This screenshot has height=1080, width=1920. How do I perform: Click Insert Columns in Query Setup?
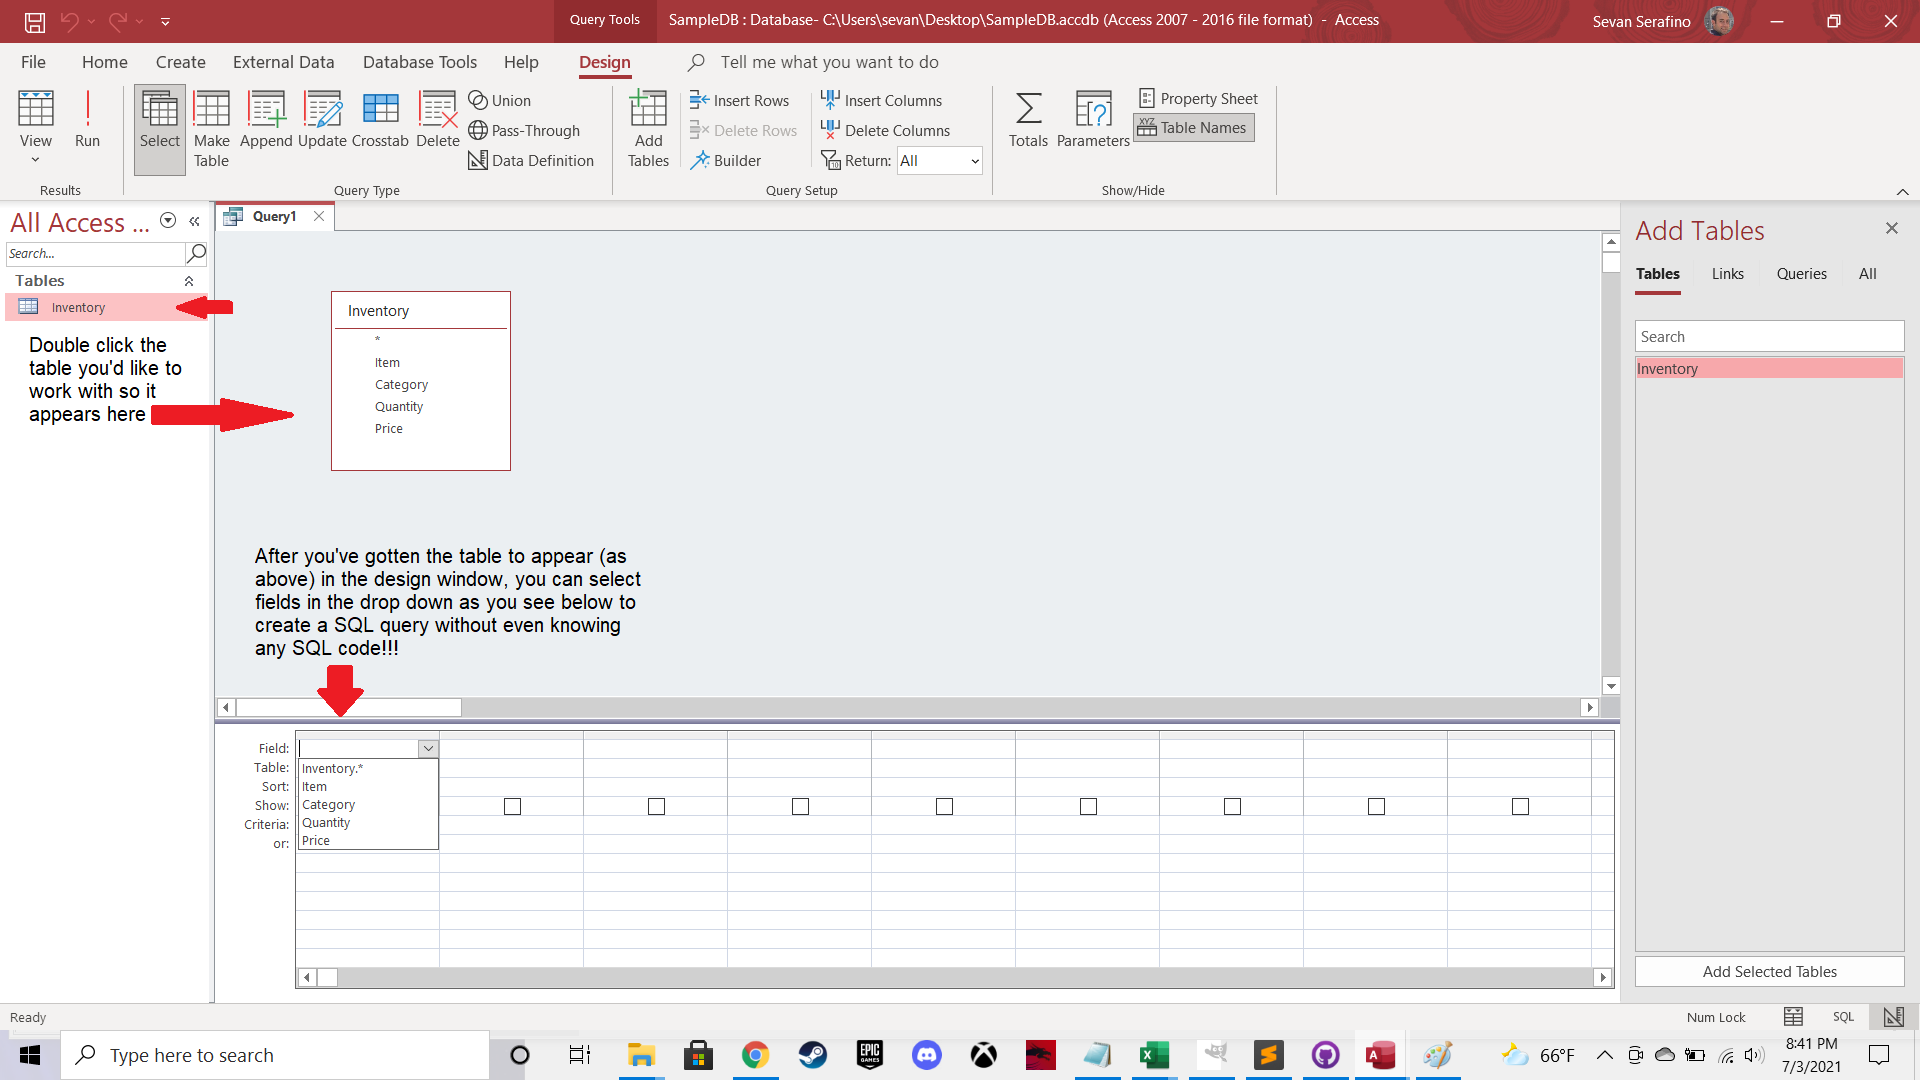tap(881, 100)
